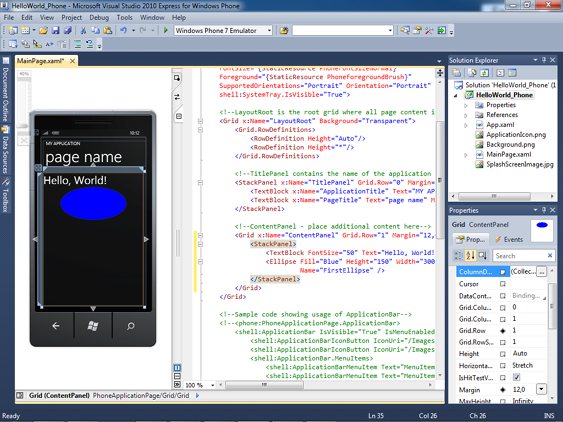Image resolution: width=563 pixels, height=422 pixels.
Task: Click the blue ellipse in phone designer
Action: (x=93, y=203)
